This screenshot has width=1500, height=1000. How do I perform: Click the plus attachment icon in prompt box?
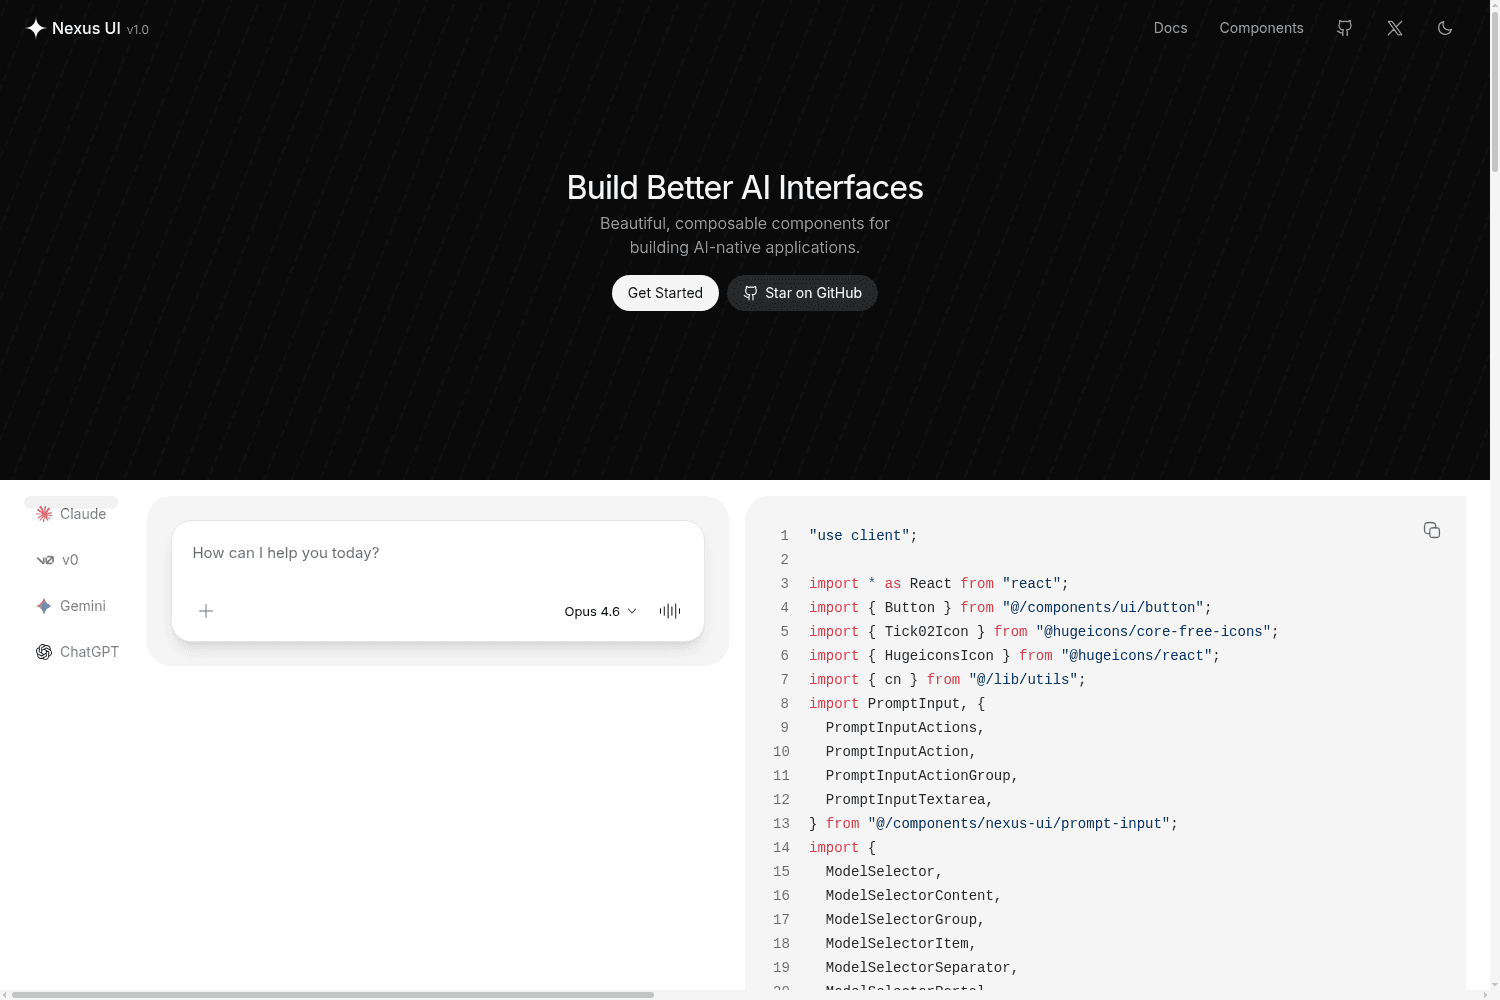206,611
